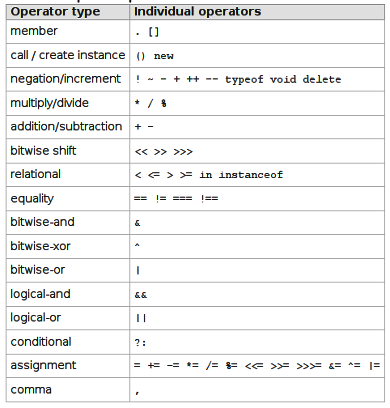The width and height of the screenshot is (390, 408).
Task: Select the 'multiply/divide' row label
Action: [50, 103]
